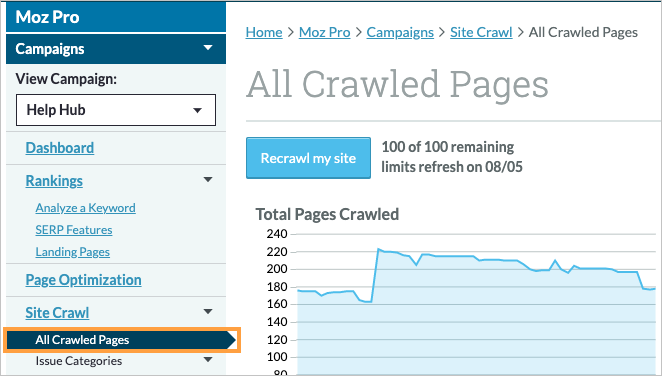
Task: Click the 240 axis label on chart
Action: (277, 234)
